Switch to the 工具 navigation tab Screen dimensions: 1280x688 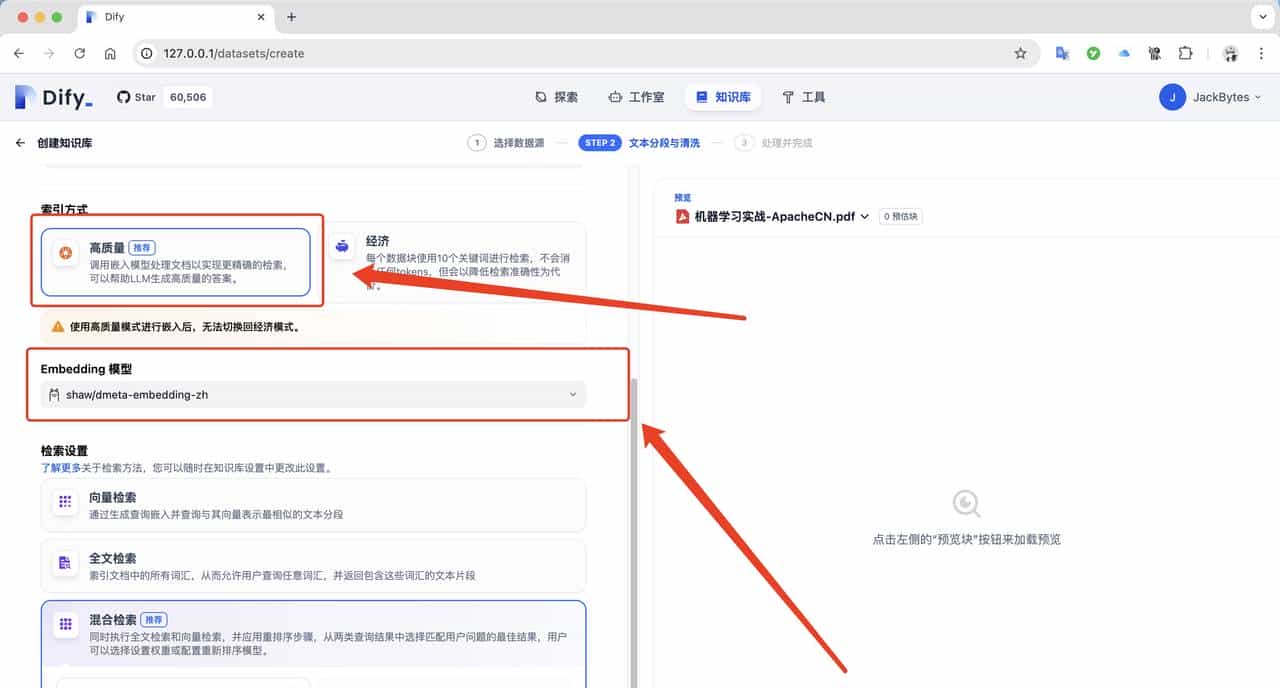click(802, 97)
